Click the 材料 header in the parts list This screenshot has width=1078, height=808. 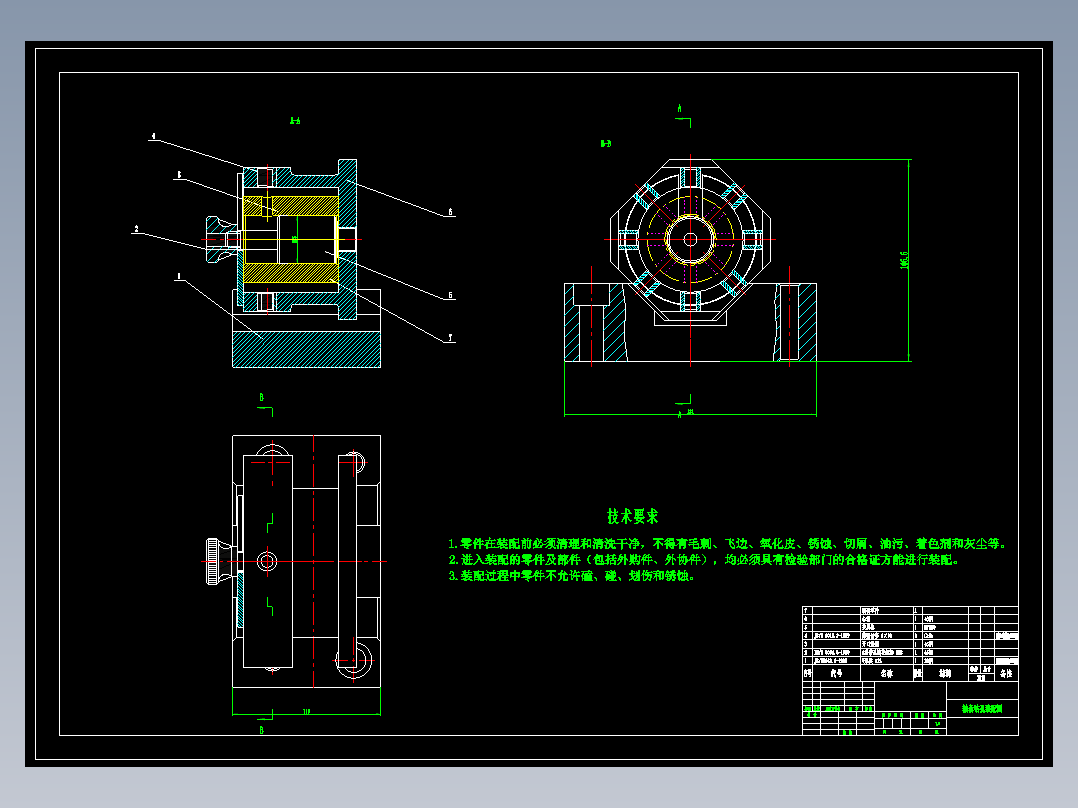(945, 673)
